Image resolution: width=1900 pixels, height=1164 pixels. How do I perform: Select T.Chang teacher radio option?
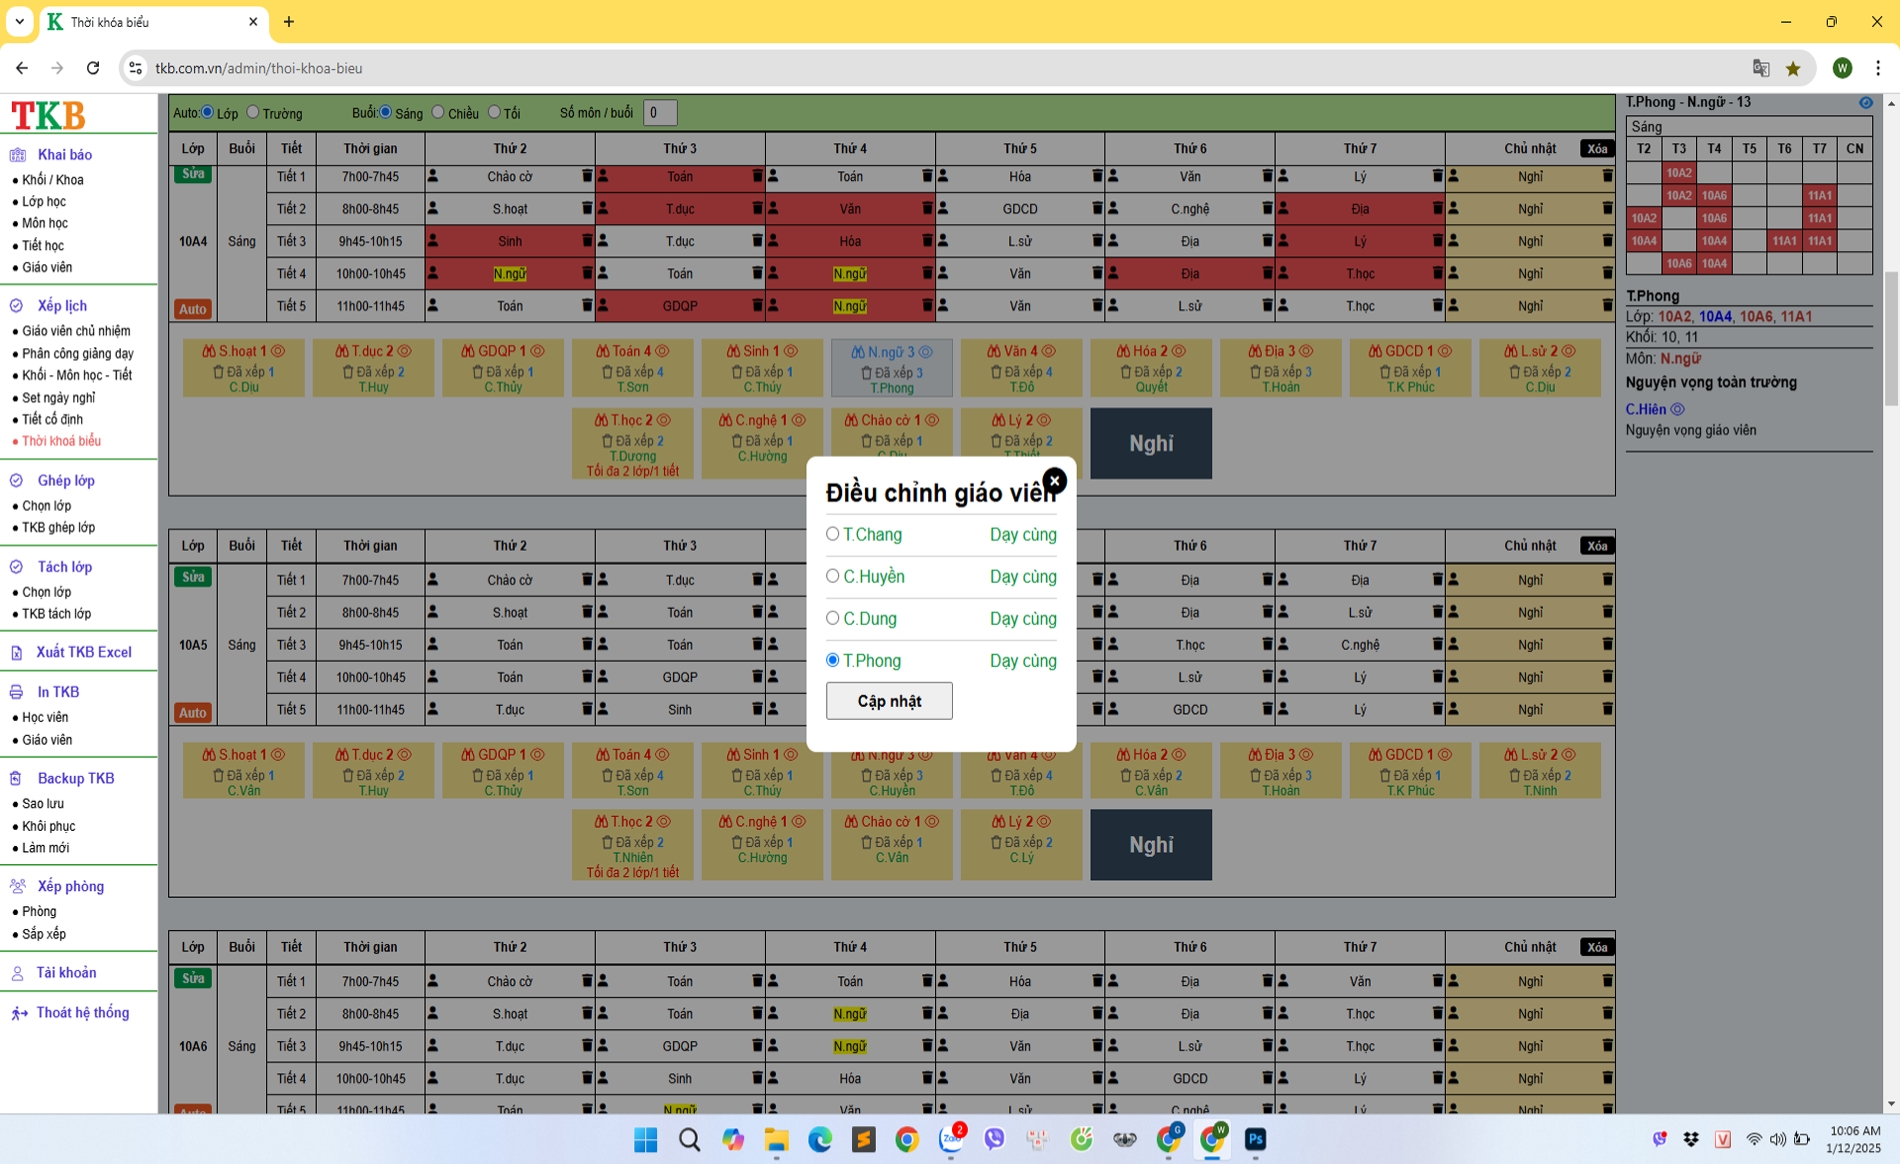[832, 534]
